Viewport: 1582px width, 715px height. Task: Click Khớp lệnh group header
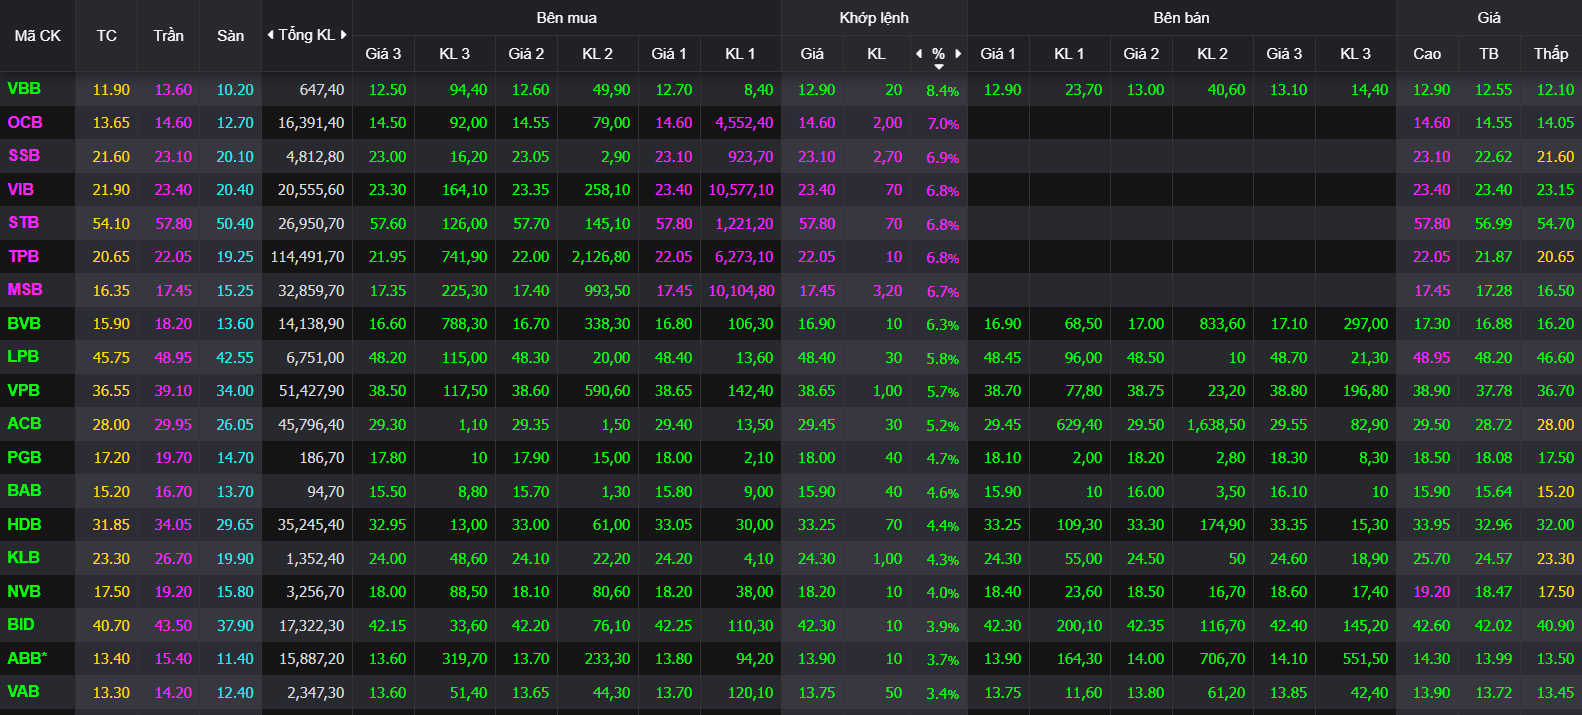[x=874, y=18]
